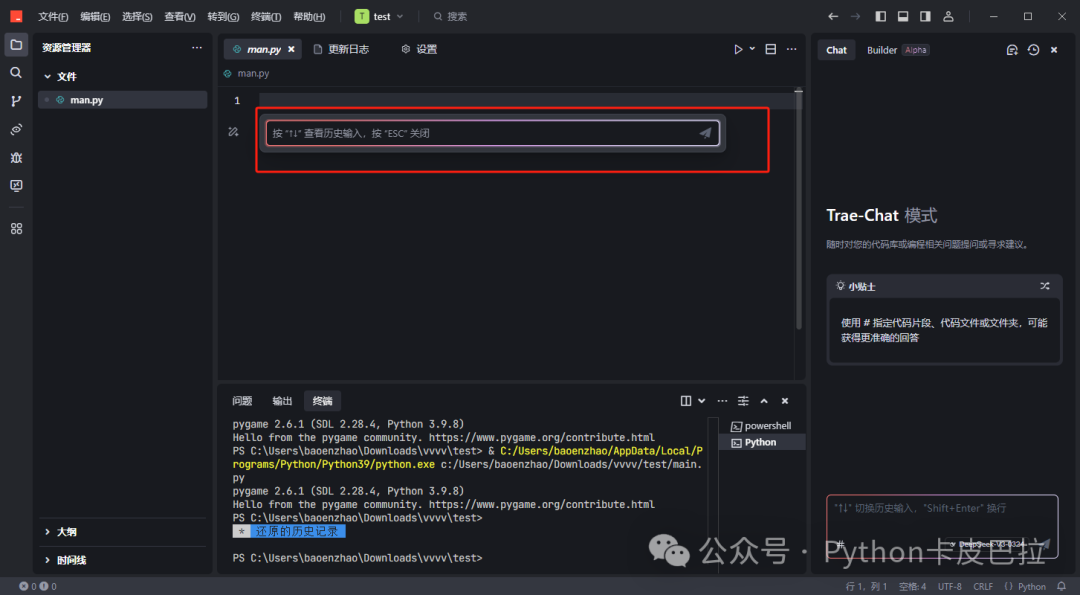Click the errors and warnings status indicator
The image size is (1080, 595).
pos(38,586)
